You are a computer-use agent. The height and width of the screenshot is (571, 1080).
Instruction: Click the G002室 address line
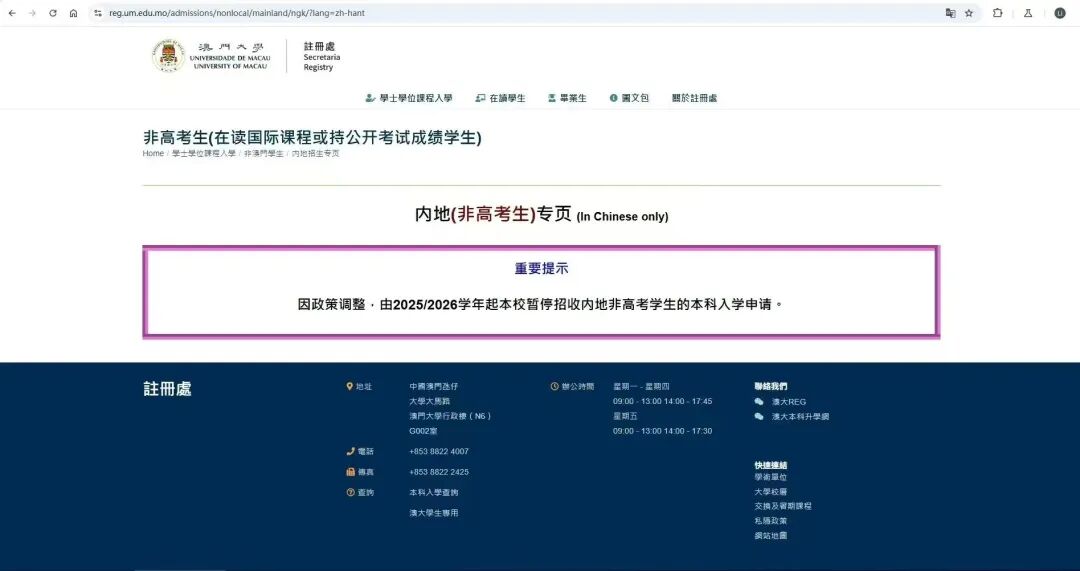[x=423, y=431]
